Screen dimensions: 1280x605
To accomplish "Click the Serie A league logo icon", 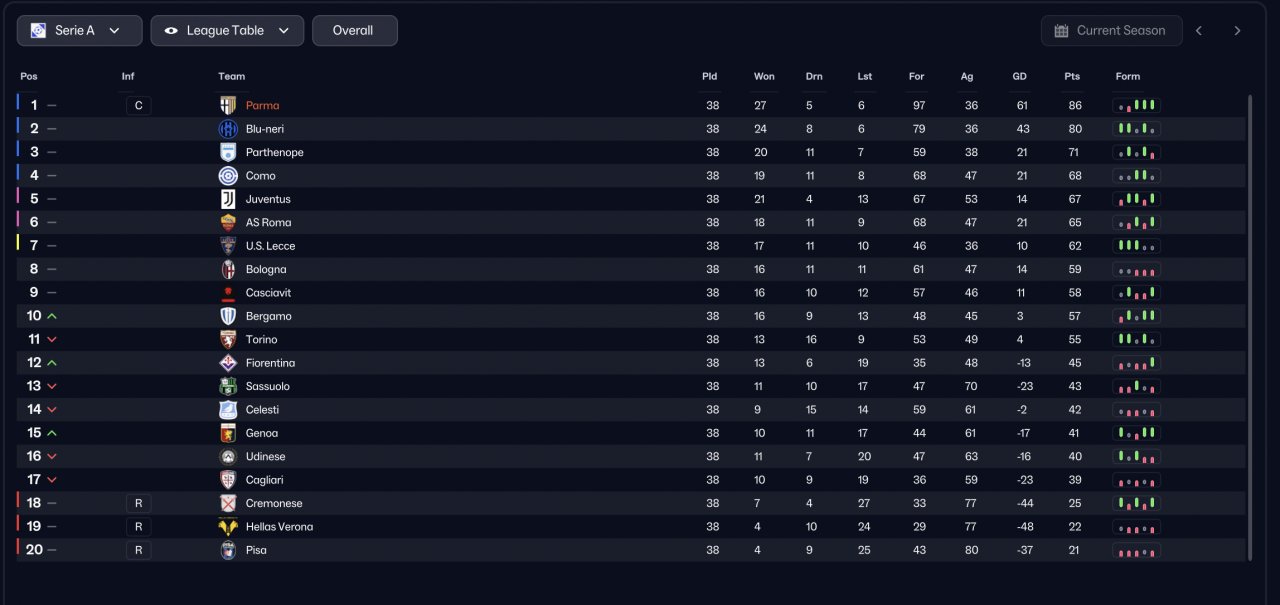I will (x=38, y=31).
